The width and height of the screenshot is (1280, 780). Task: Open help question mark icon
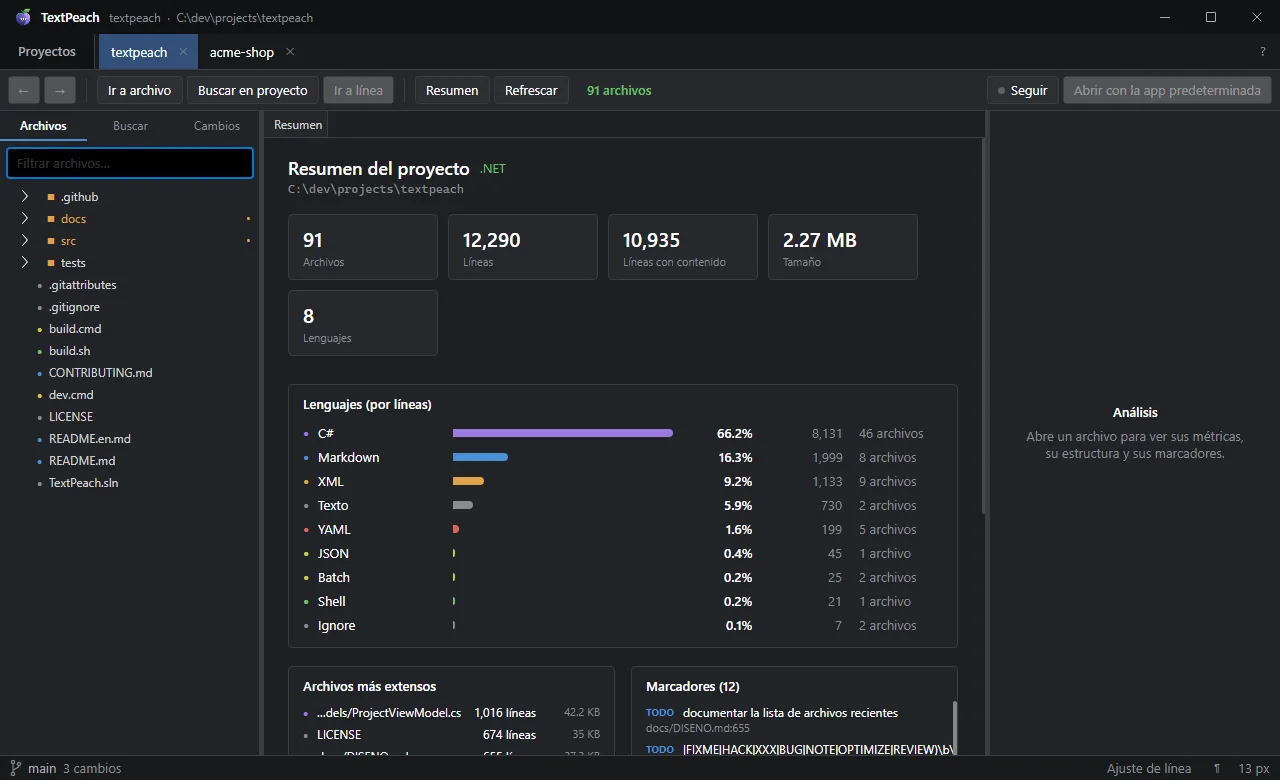tap(1263, 52)
